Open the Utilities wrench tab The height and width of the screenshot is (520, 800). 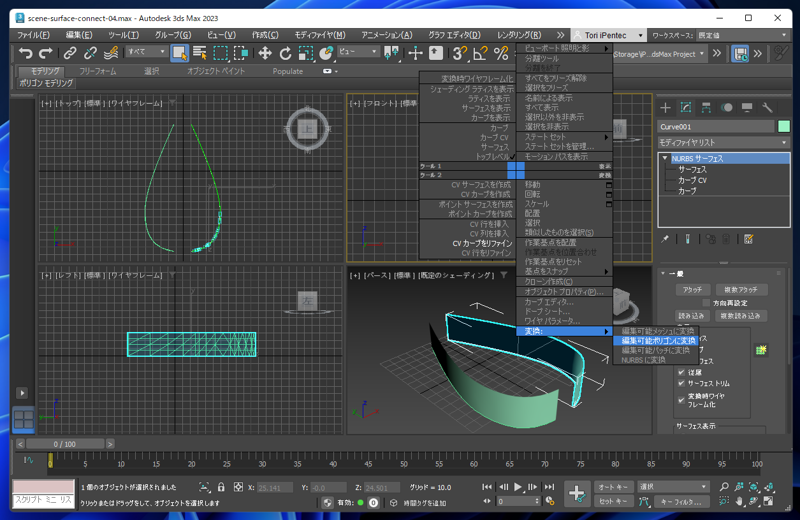(x=767, y=107)
